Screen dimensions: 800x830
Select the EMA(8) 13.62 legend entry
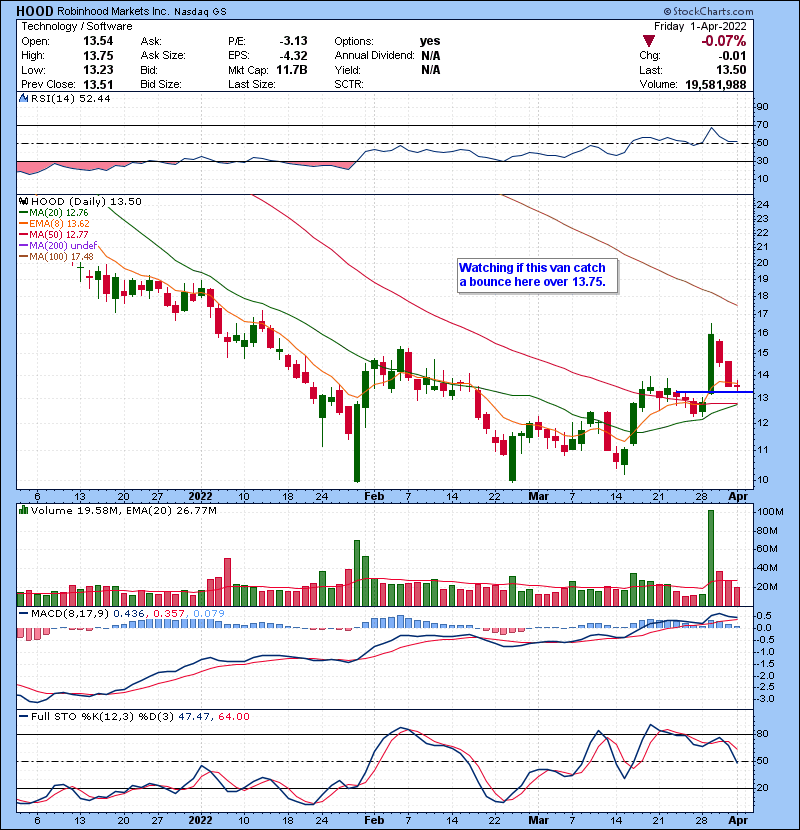(54, 223)
